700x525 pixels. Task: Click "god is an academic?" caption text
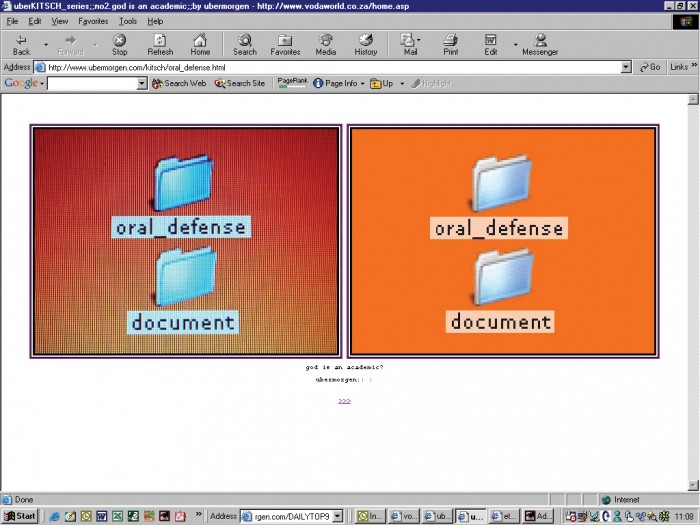pyautogui.click(x=344, y=367)
